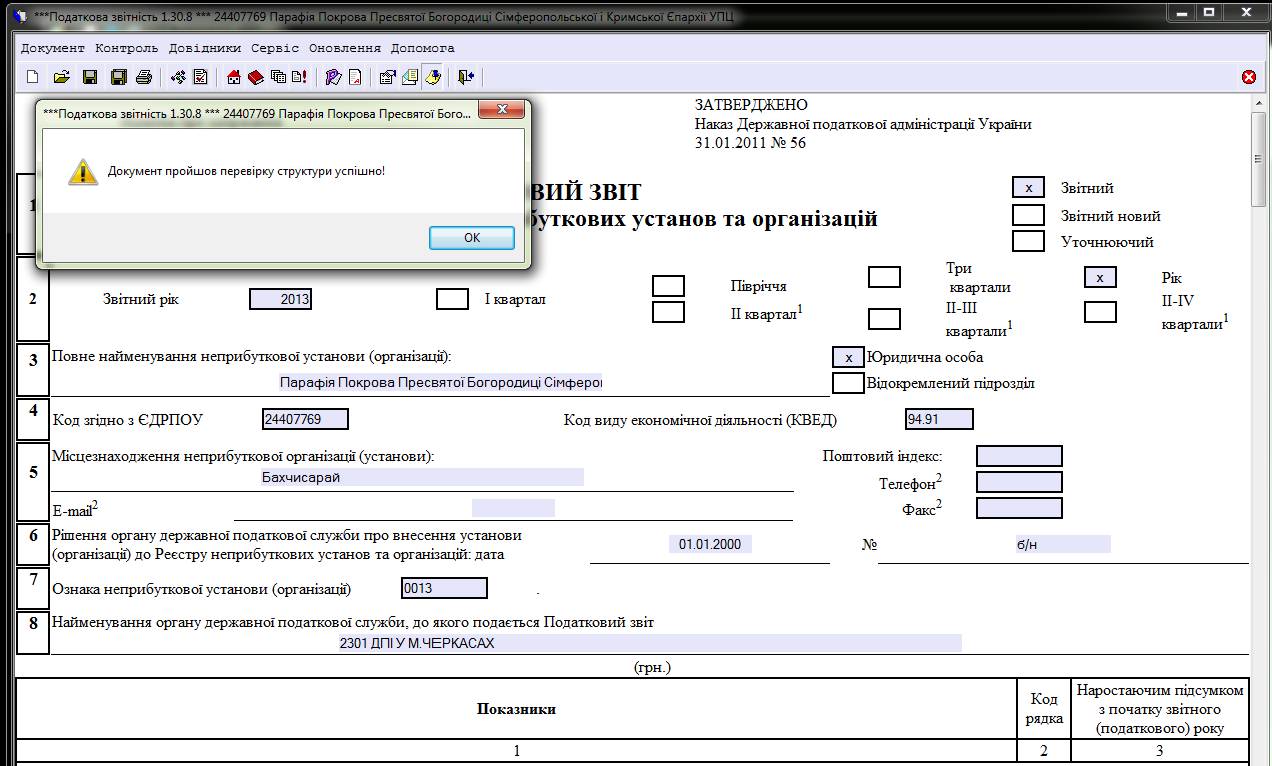Click the location field containing Бахчисарай
The image size is (1272, 766).
click(421, 477)
